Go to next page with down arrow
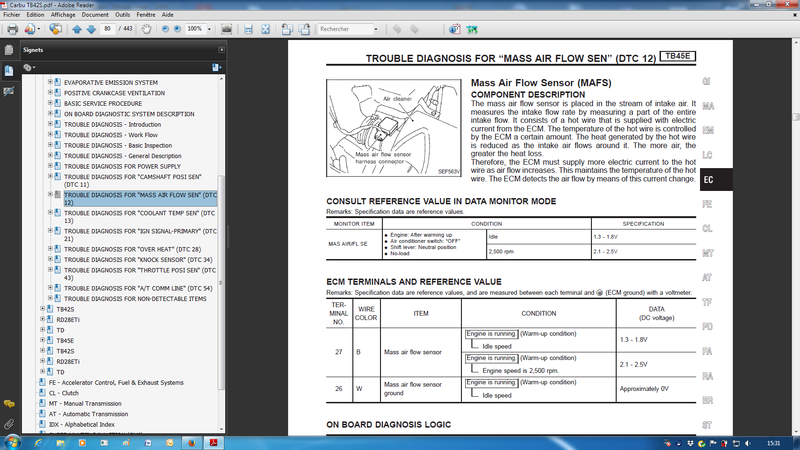The width and height of the screenshot is (800, 450). (91, 29)
